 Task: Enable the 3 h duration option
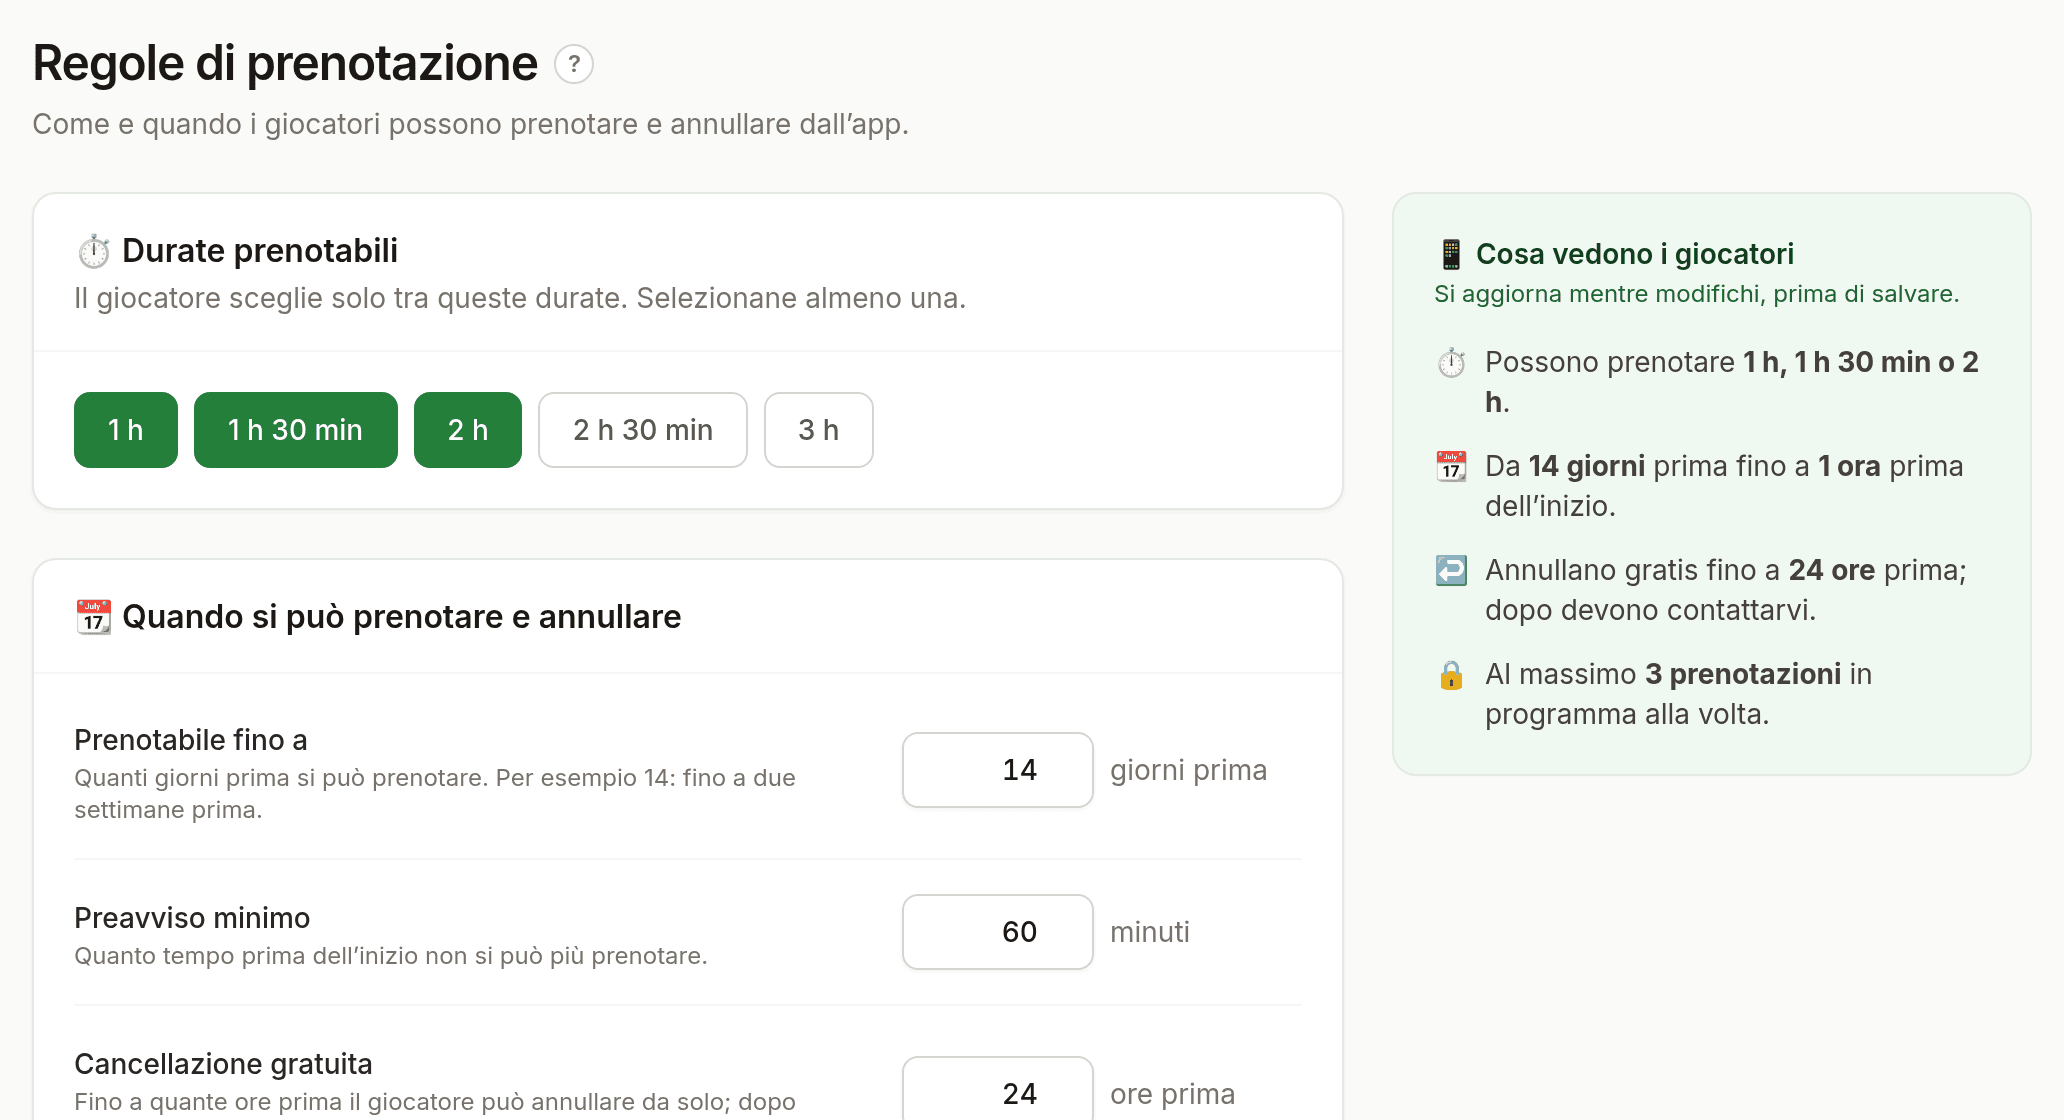pos(819,430)
